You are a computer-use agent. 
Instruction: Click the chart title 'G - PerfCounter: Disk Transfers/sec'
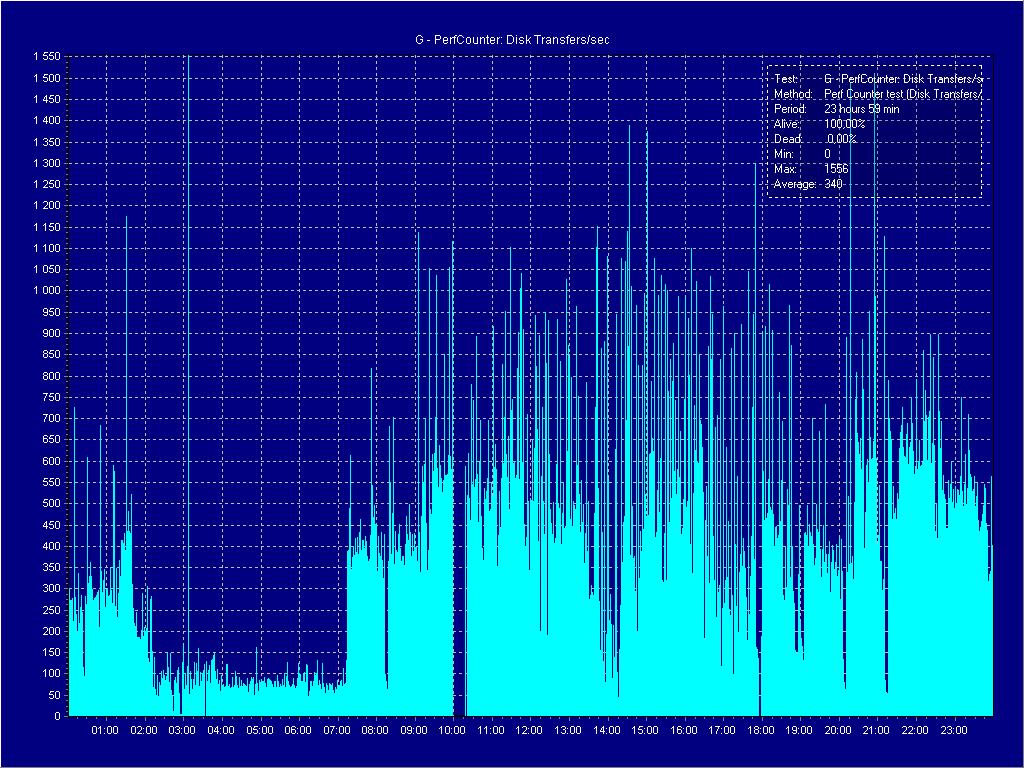(512, 40)
